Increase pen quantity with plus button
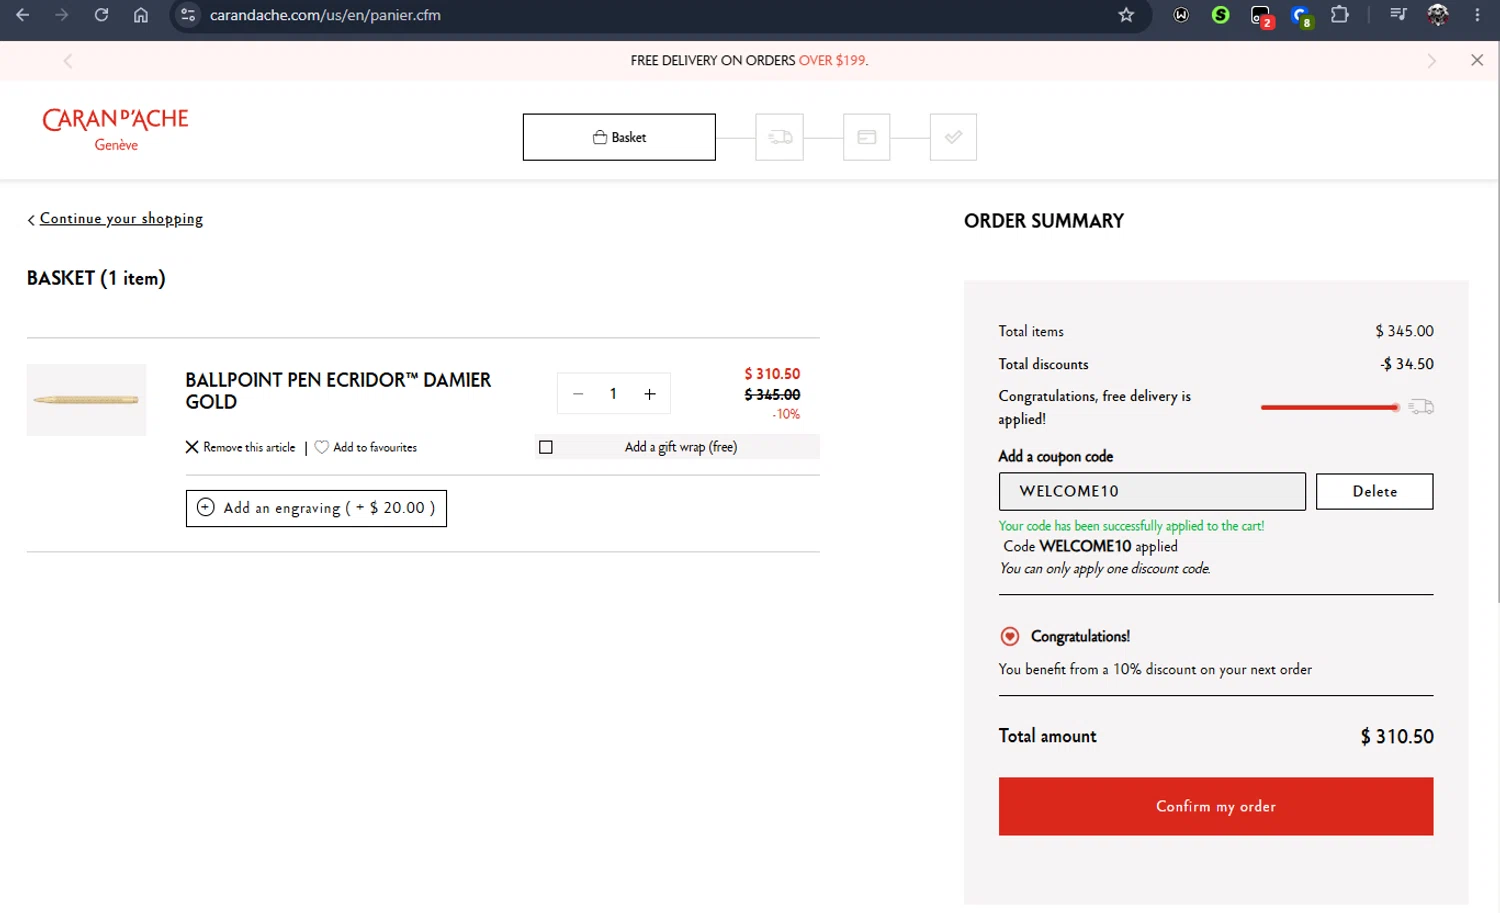Viewport: 1500px width, 913px height. coord(650,394)
